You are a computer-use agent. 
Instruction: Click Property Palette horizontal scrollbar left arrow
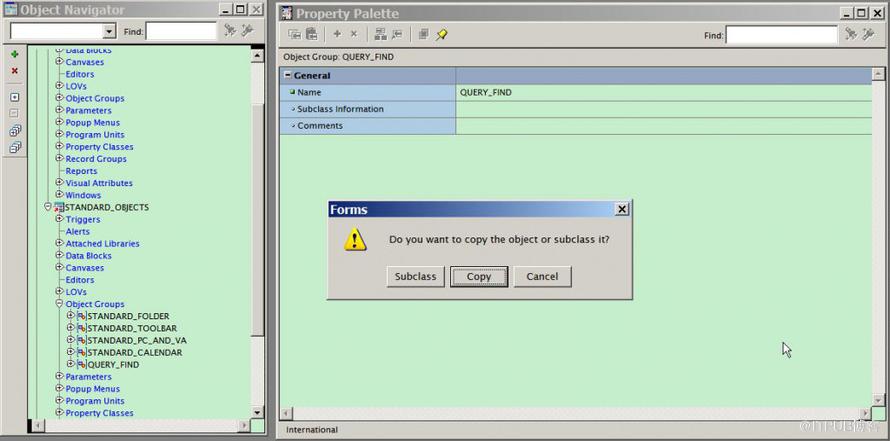[x=286, y=414]
